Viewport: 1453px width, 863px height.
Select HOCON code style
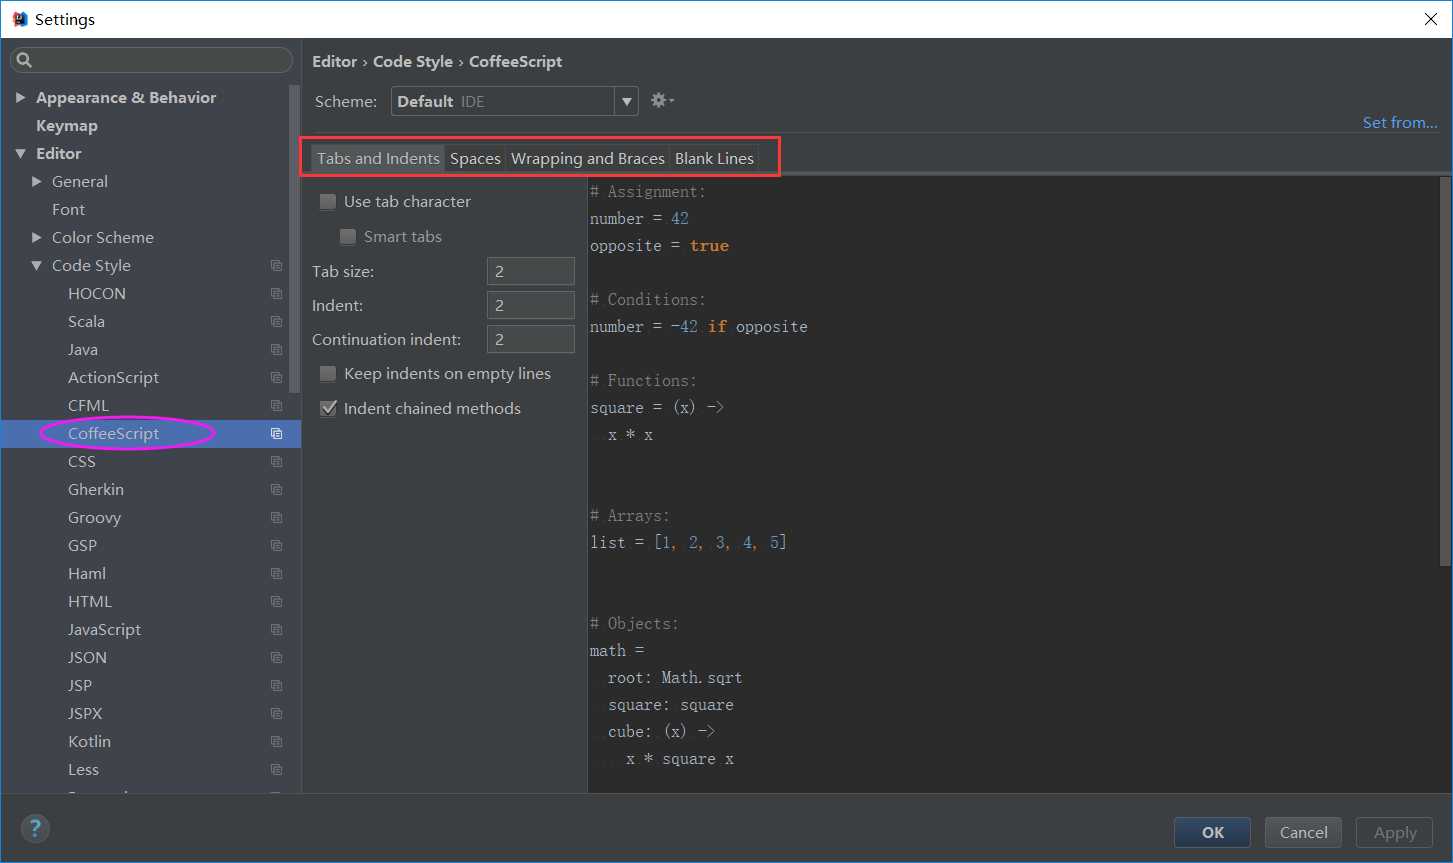pos(97,294)
